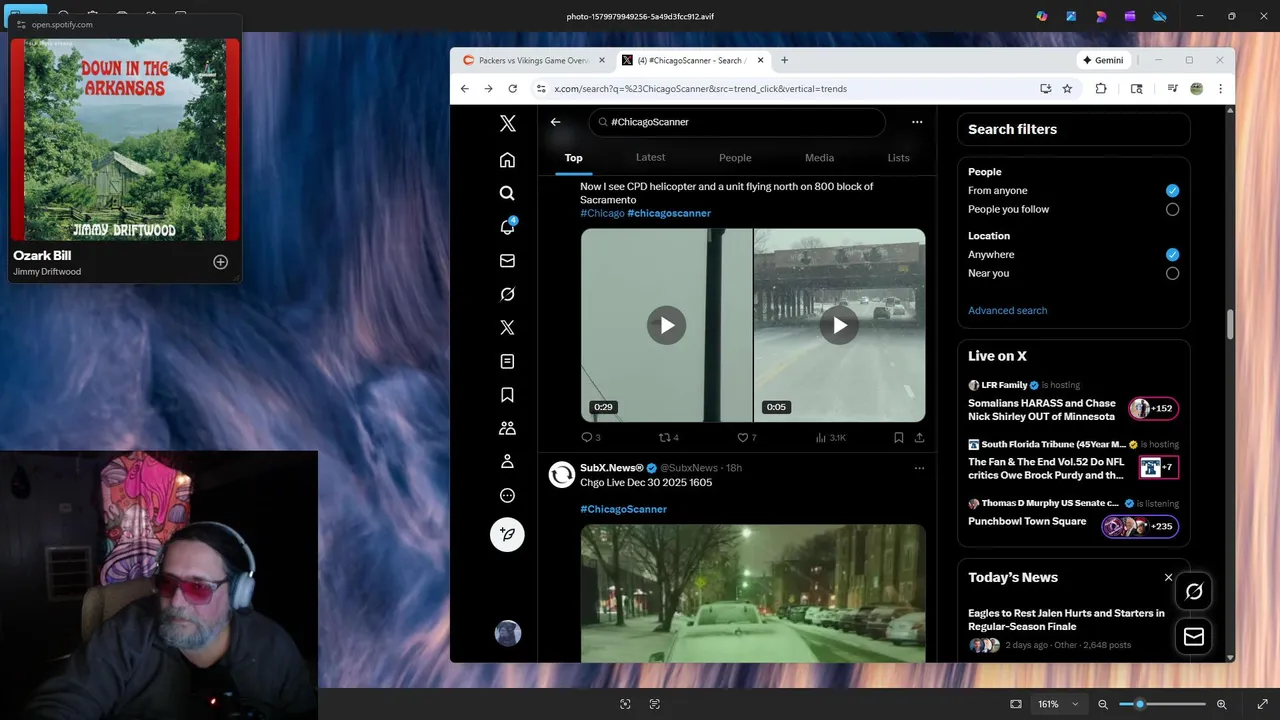Image resolution: width=1280 pixels, height=720 pixels.
Task: Open Profile icon in X sidebar
Action: [507, 462]
